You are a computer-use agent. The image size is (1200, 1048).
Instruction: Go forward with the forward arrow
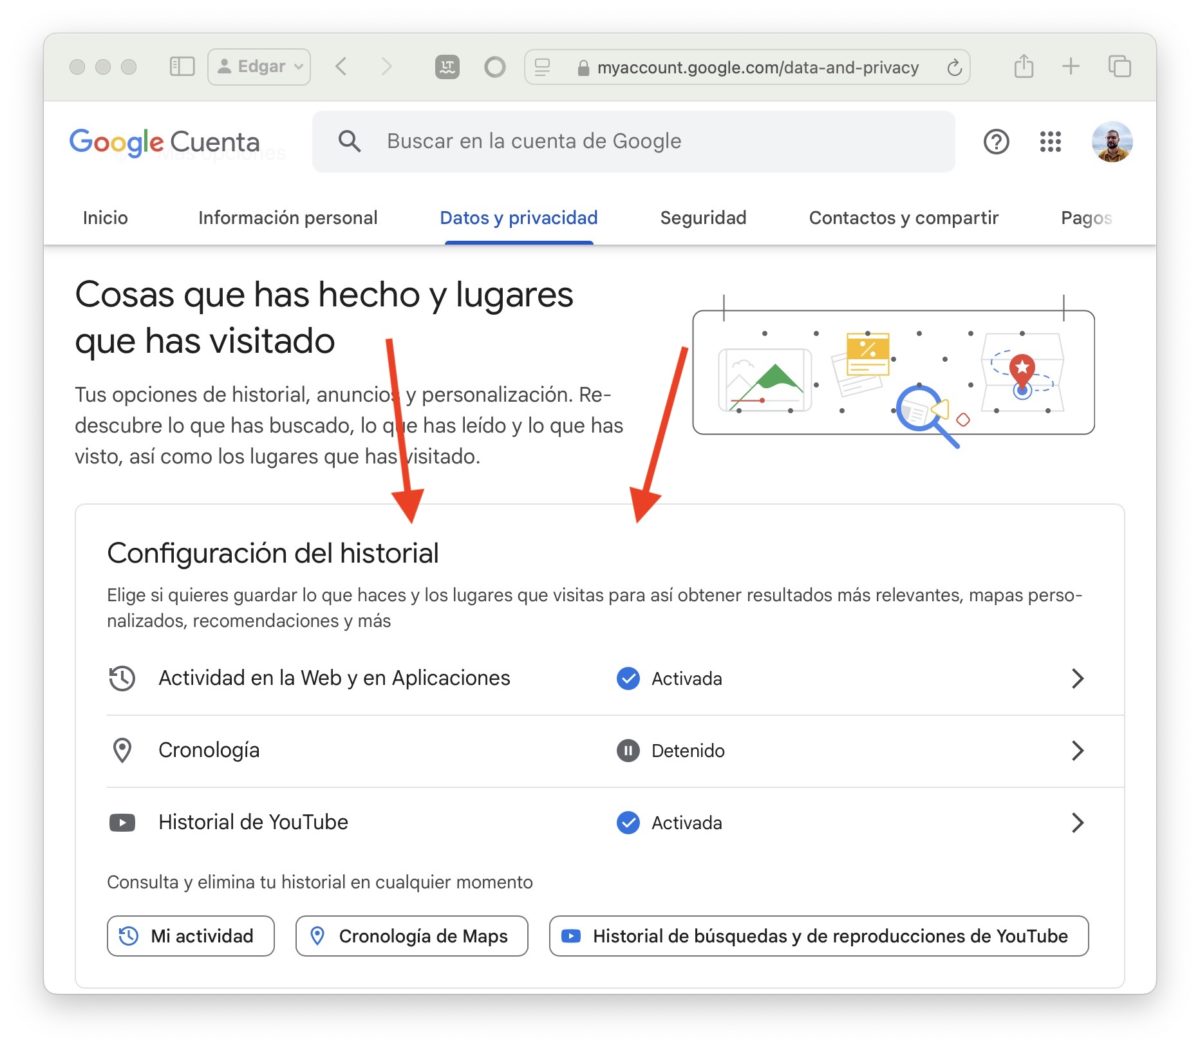click(x=386, y=67)
